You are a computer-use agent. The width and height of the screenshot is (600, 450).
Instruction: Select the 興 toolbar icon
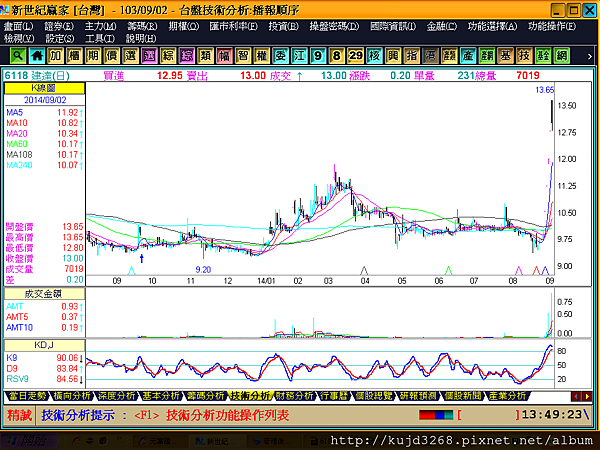coord(393,56)
